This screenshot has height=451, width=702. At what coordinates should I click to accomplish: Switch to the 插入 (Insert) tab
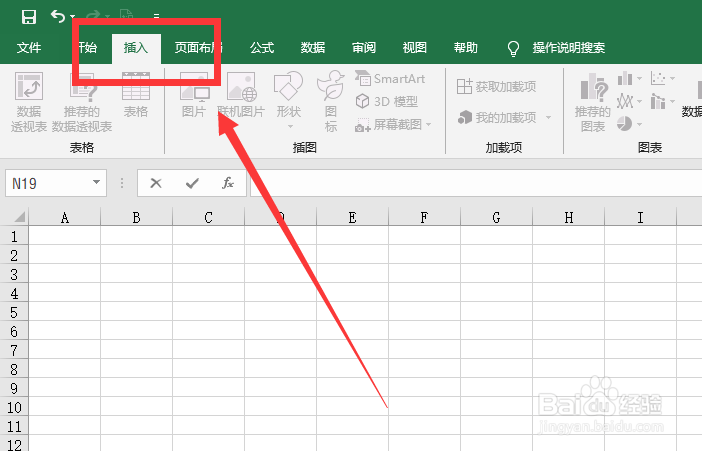(136, 47)
